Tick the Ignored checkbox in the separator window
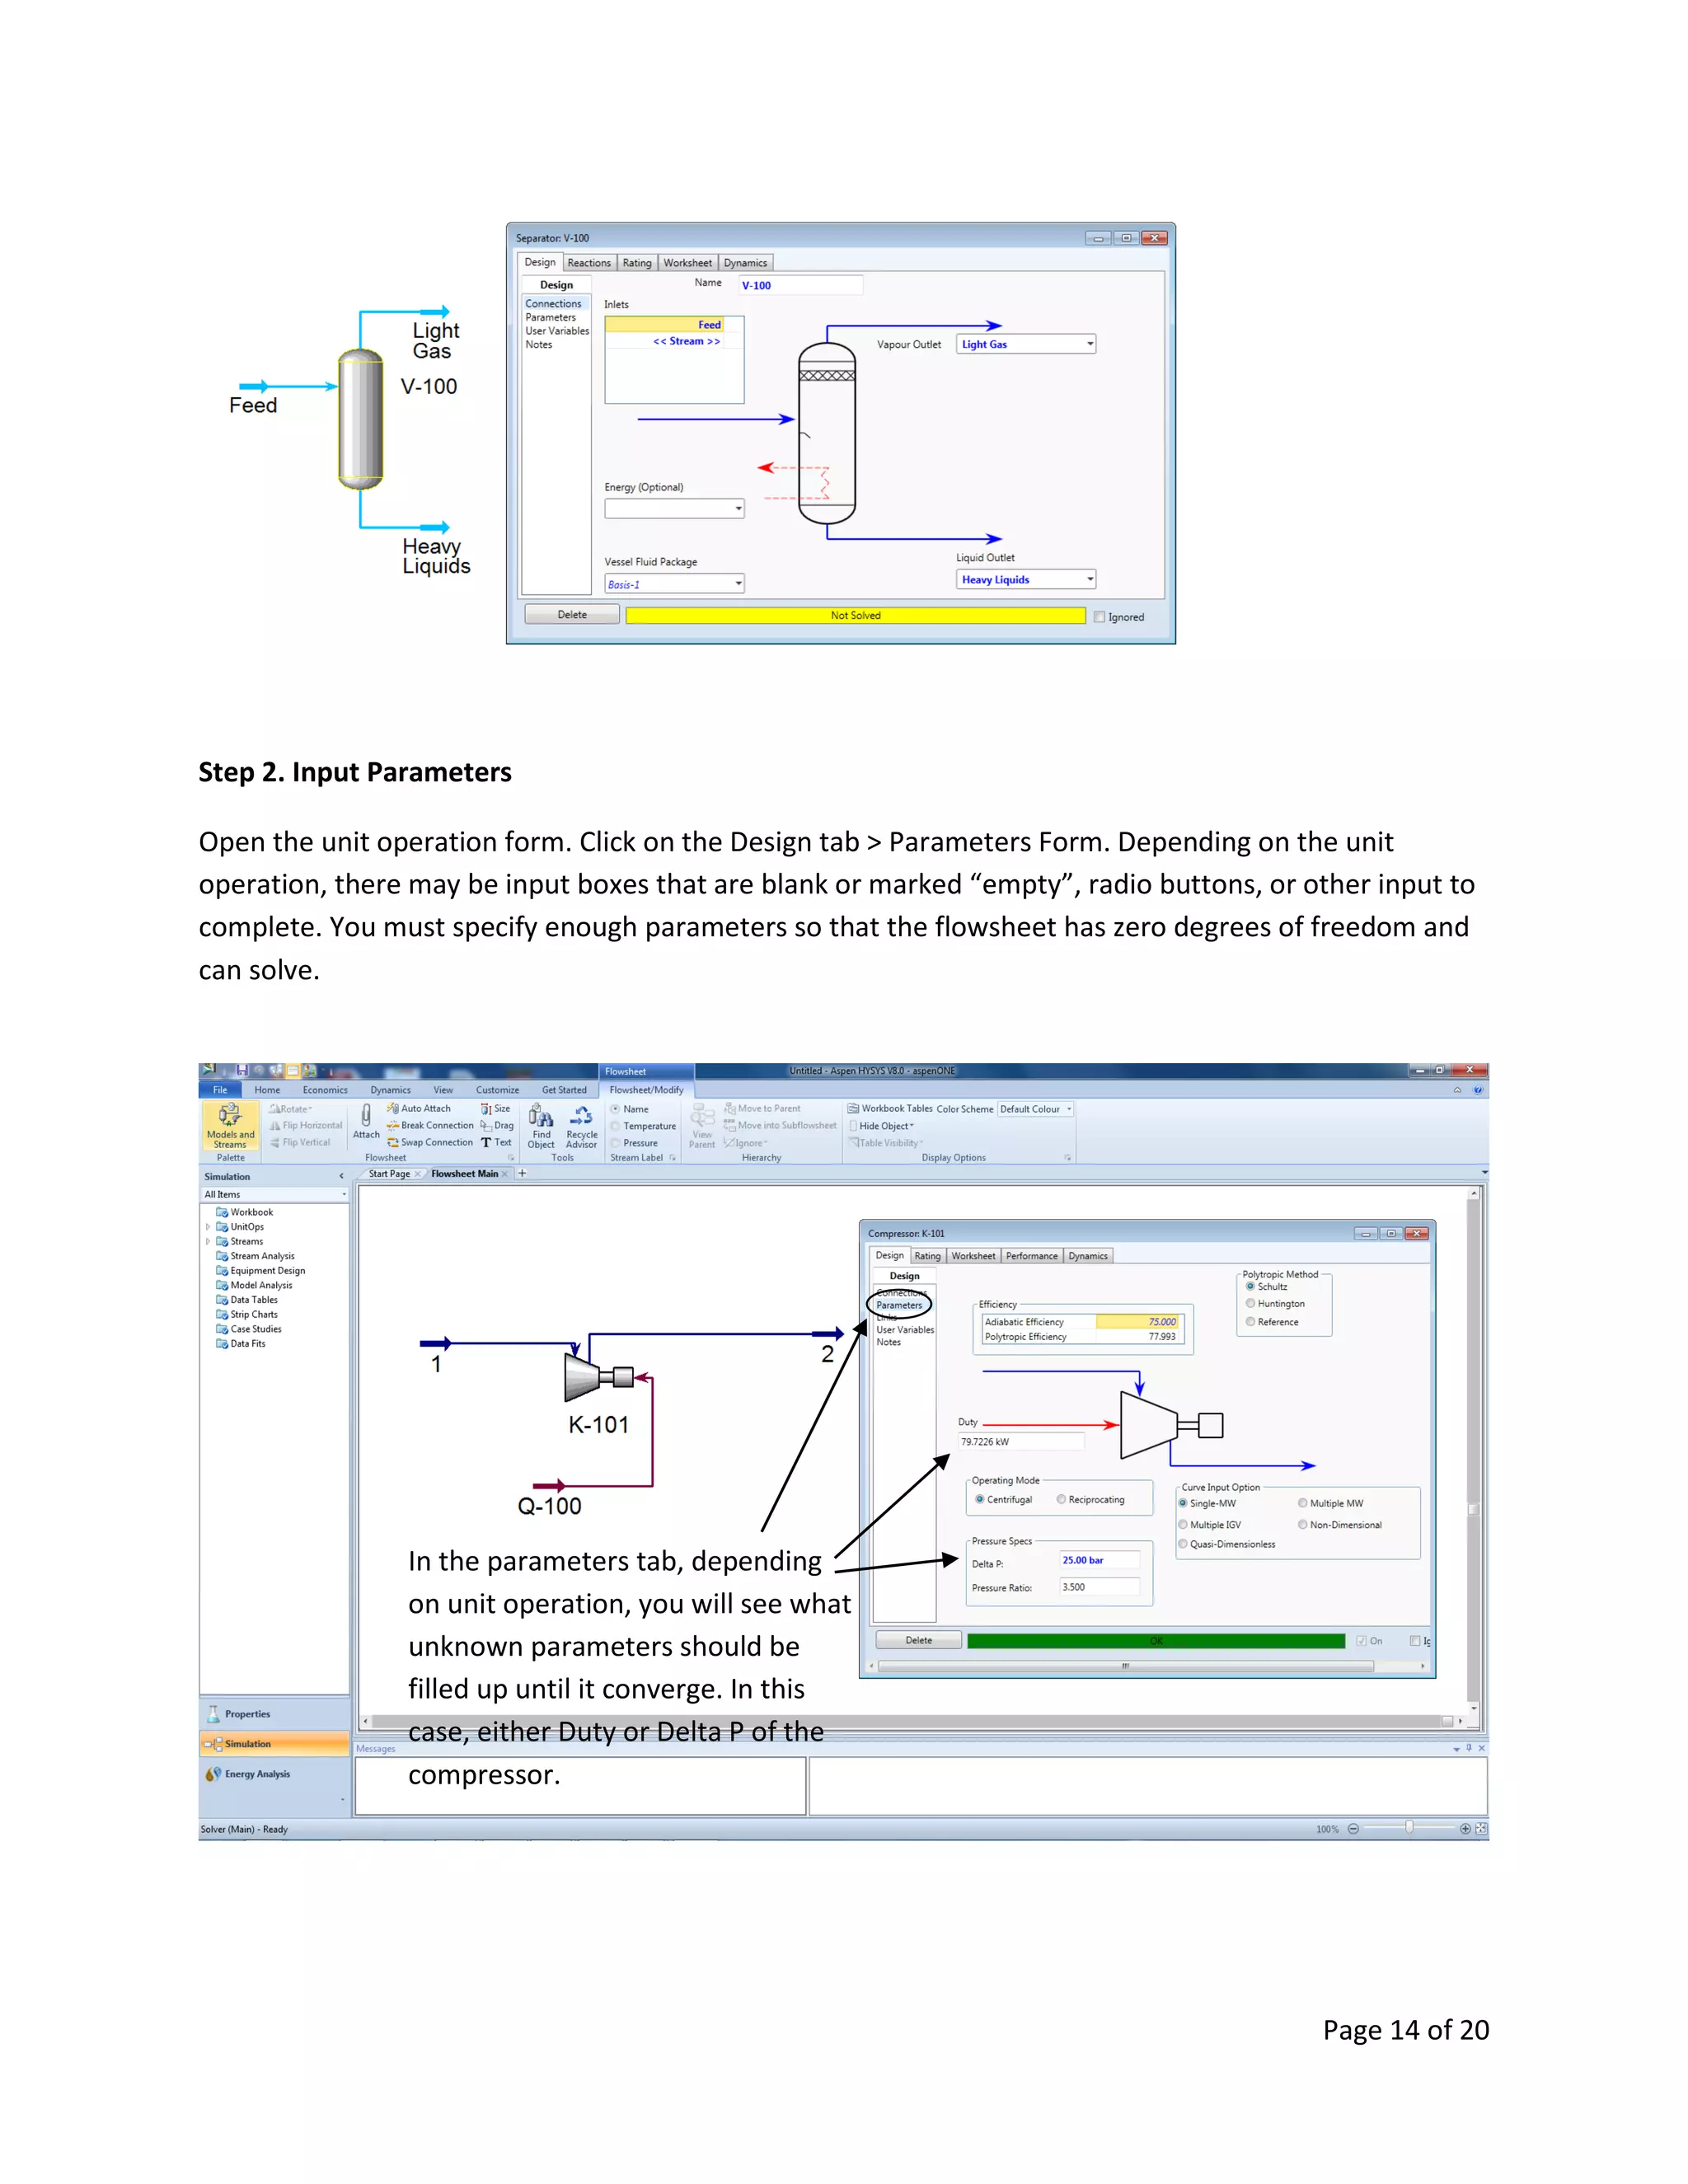Screen dimensions: 1688x2184 [1100, 617]
